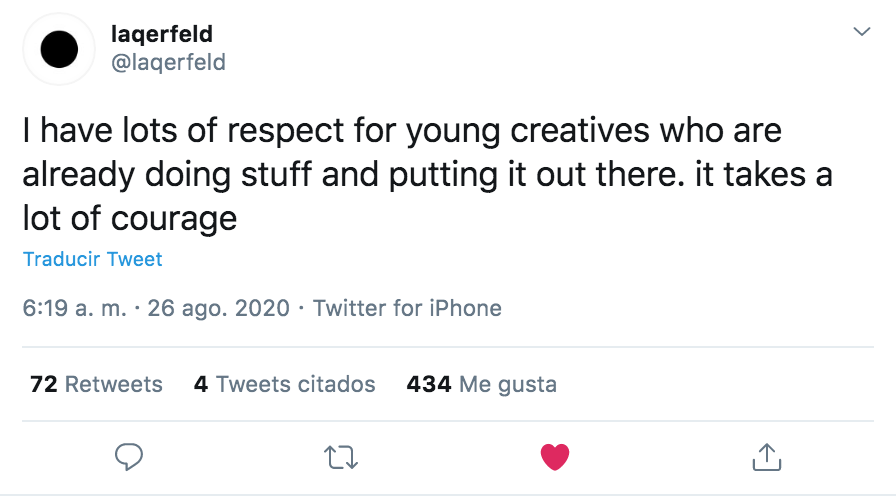
Task: Open the laqerfeld display name profile link
Action: [160, 34]
